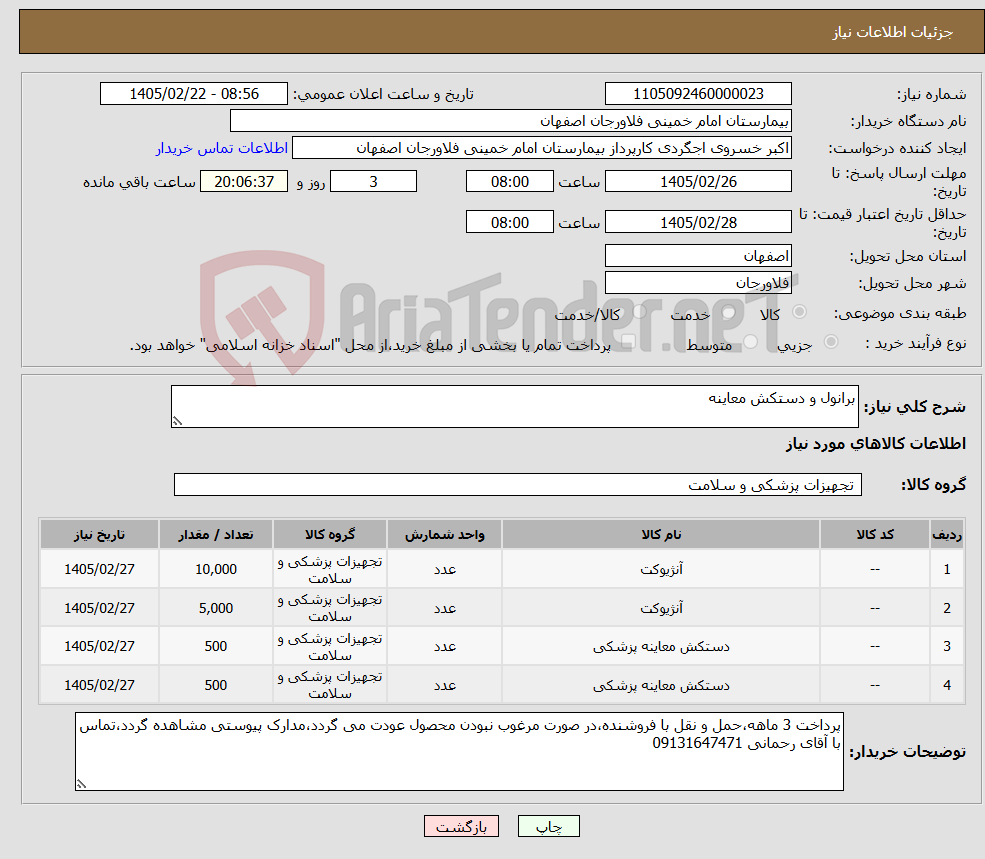Click the goods group field تجهیزات پزشکی و سلامت
The height and width of the screenshot is (859, 985).
pyautogui.click(x=518, y=484)
